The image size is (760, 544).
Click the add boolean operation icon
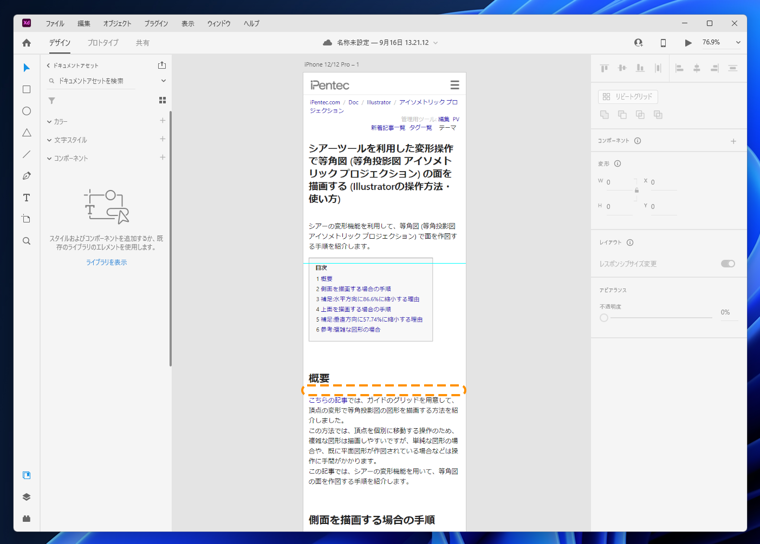604,115
